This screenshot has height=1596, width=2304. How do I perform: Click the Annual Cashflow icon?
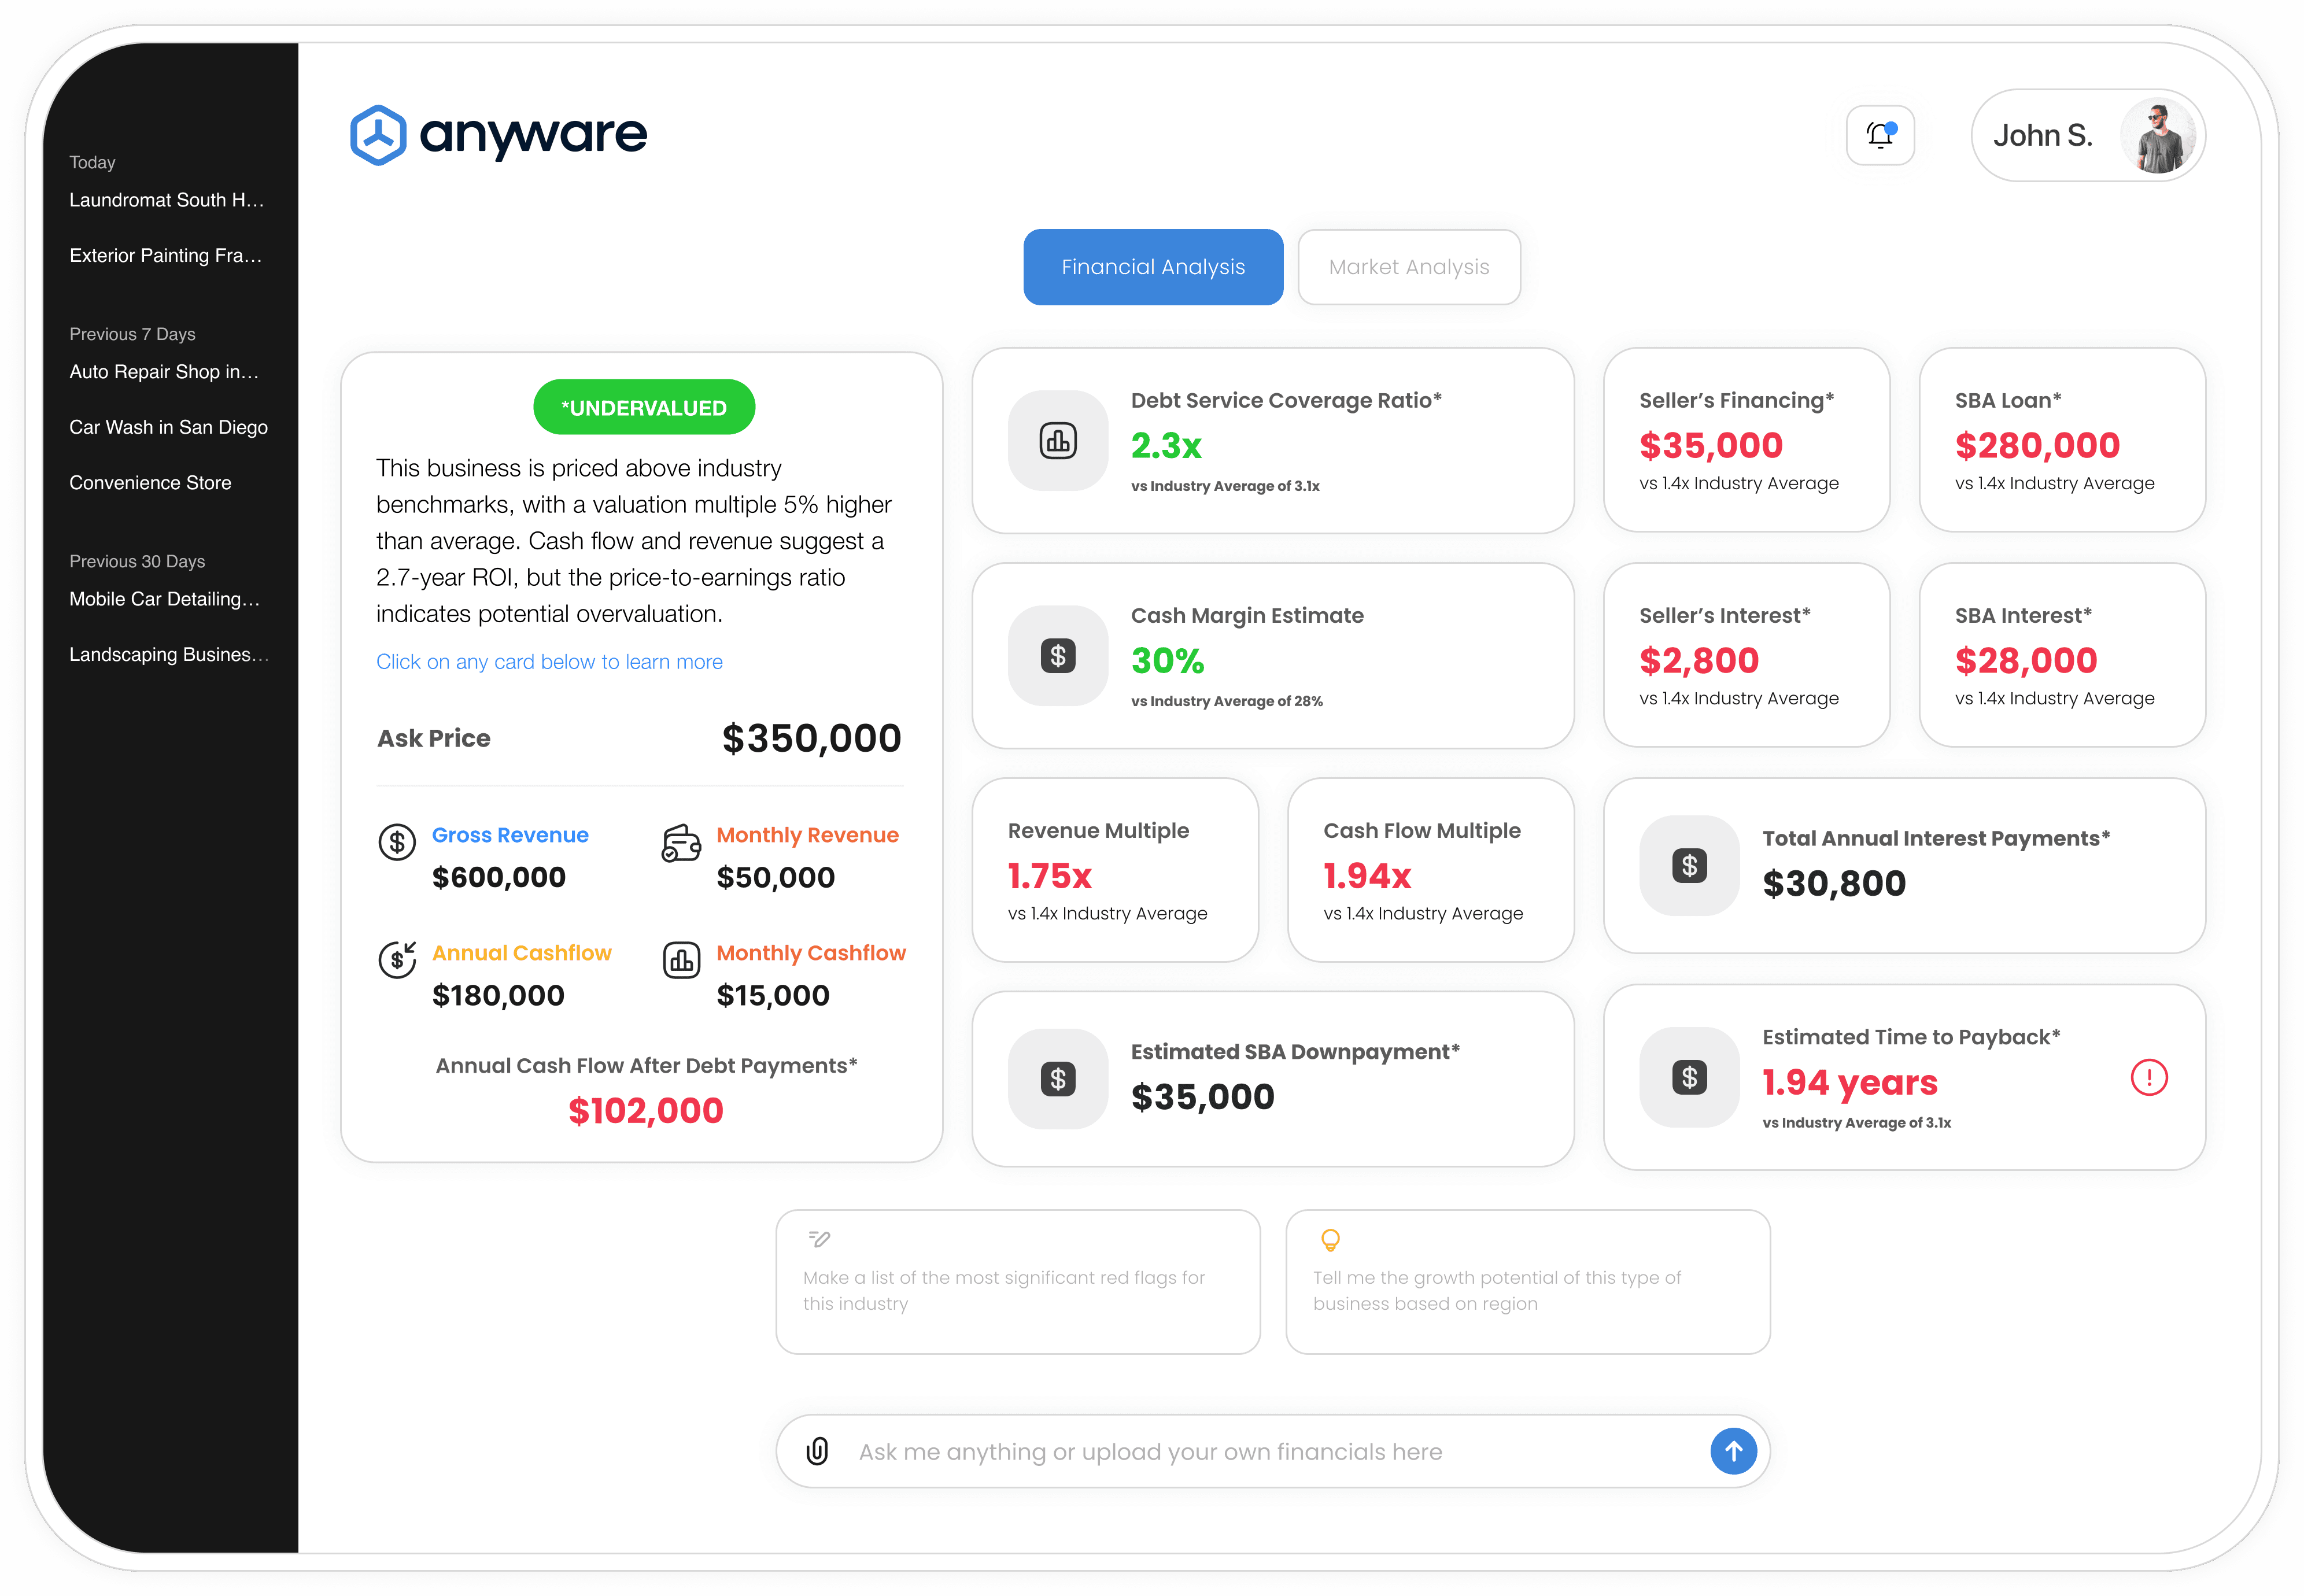click(x=397, y=960)
